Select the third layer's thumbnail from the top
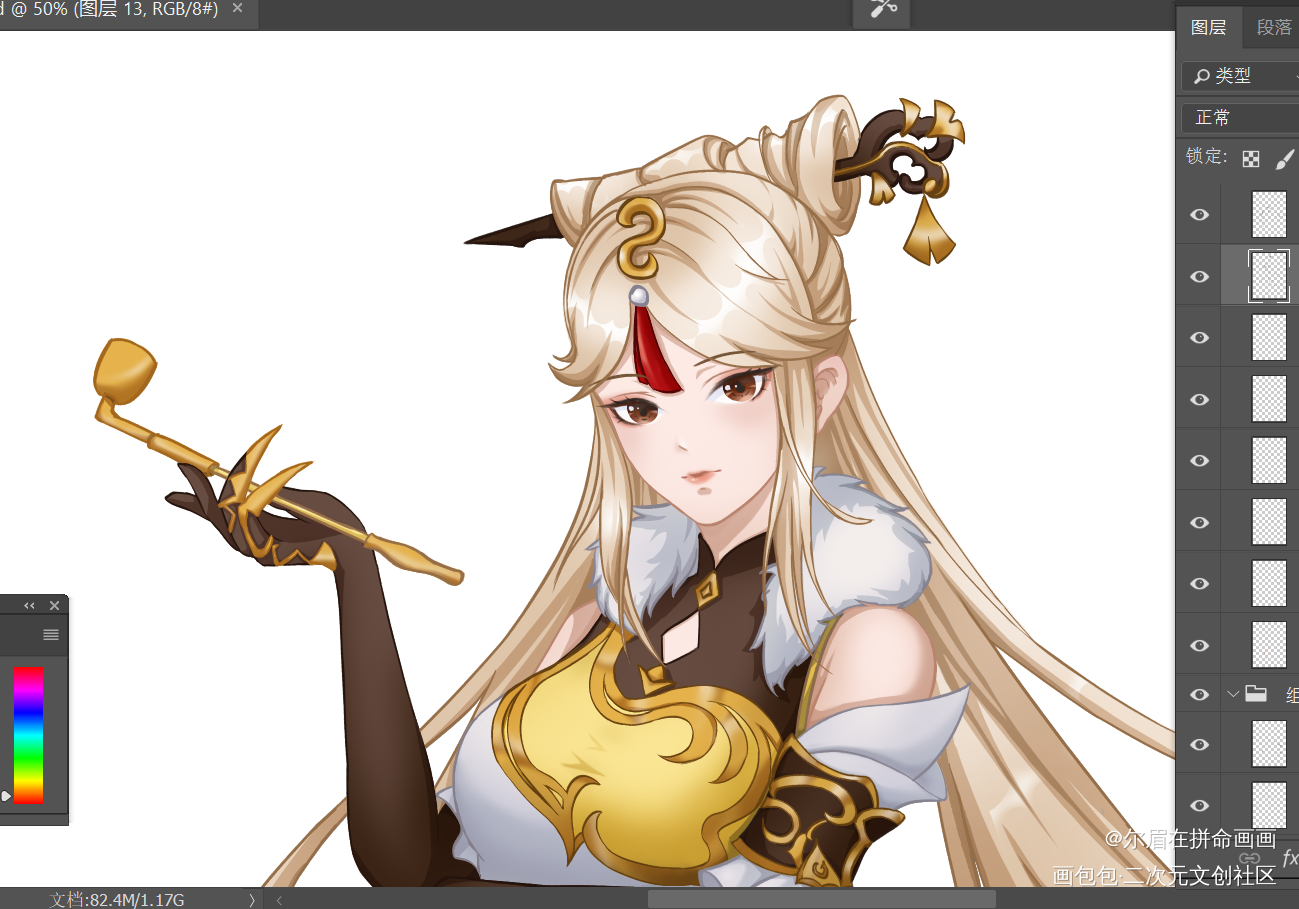The image size is (1299, 909). (x=1269, y=337)
